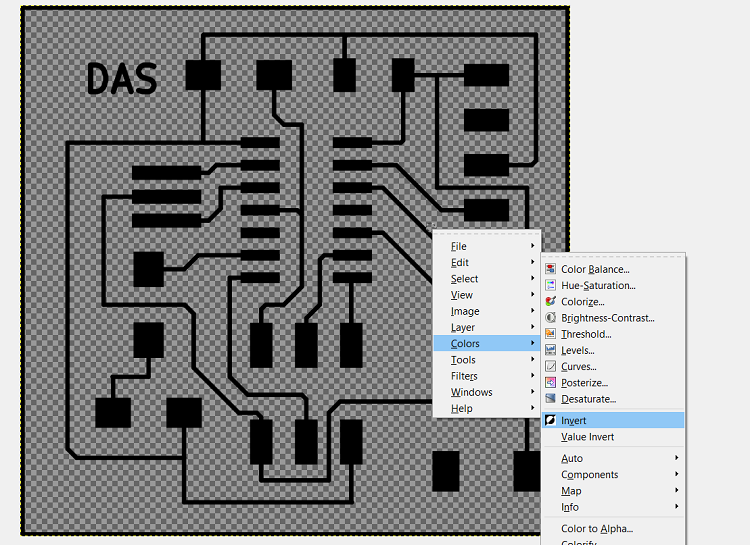Expand the Info submenu
The width and height of the screenshot is (750, 545).
tap(614, 507)
